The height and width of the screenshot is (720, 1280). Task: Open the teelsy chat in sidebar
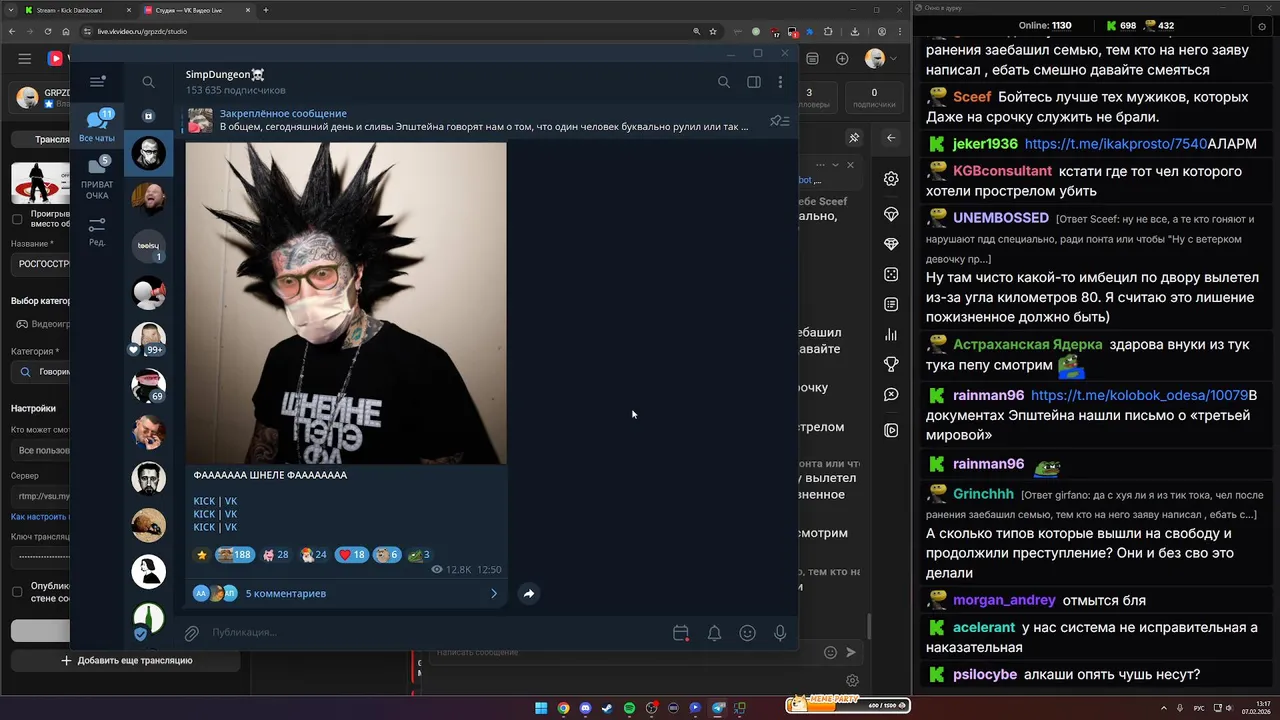click(149, 246)
